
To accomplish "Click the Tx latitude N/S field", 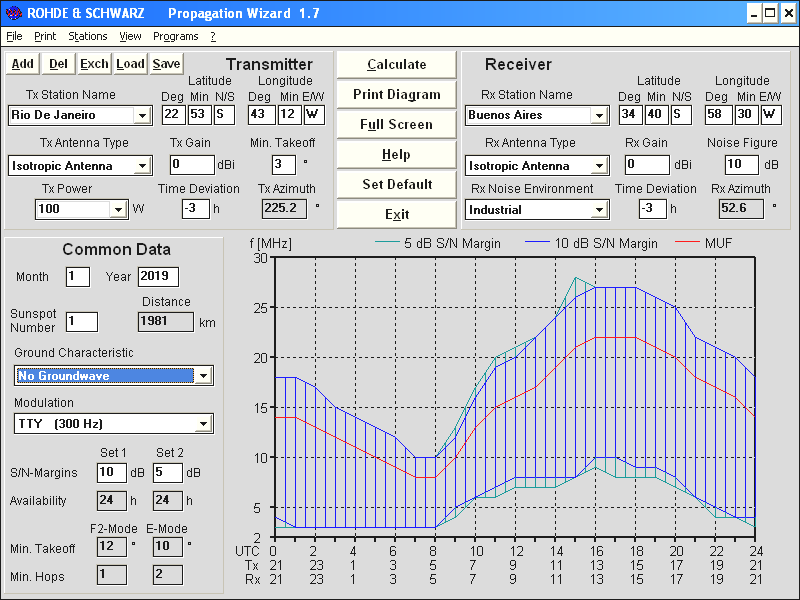I will (224, 115).
